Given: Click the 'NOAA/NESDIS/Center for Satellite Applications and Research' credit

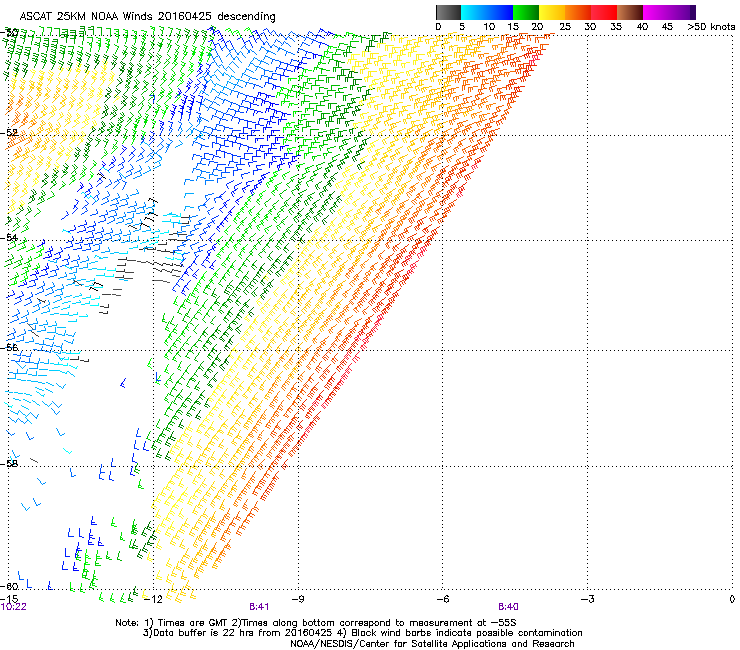Looking at the screenshot, I should (x=432, y=644).
